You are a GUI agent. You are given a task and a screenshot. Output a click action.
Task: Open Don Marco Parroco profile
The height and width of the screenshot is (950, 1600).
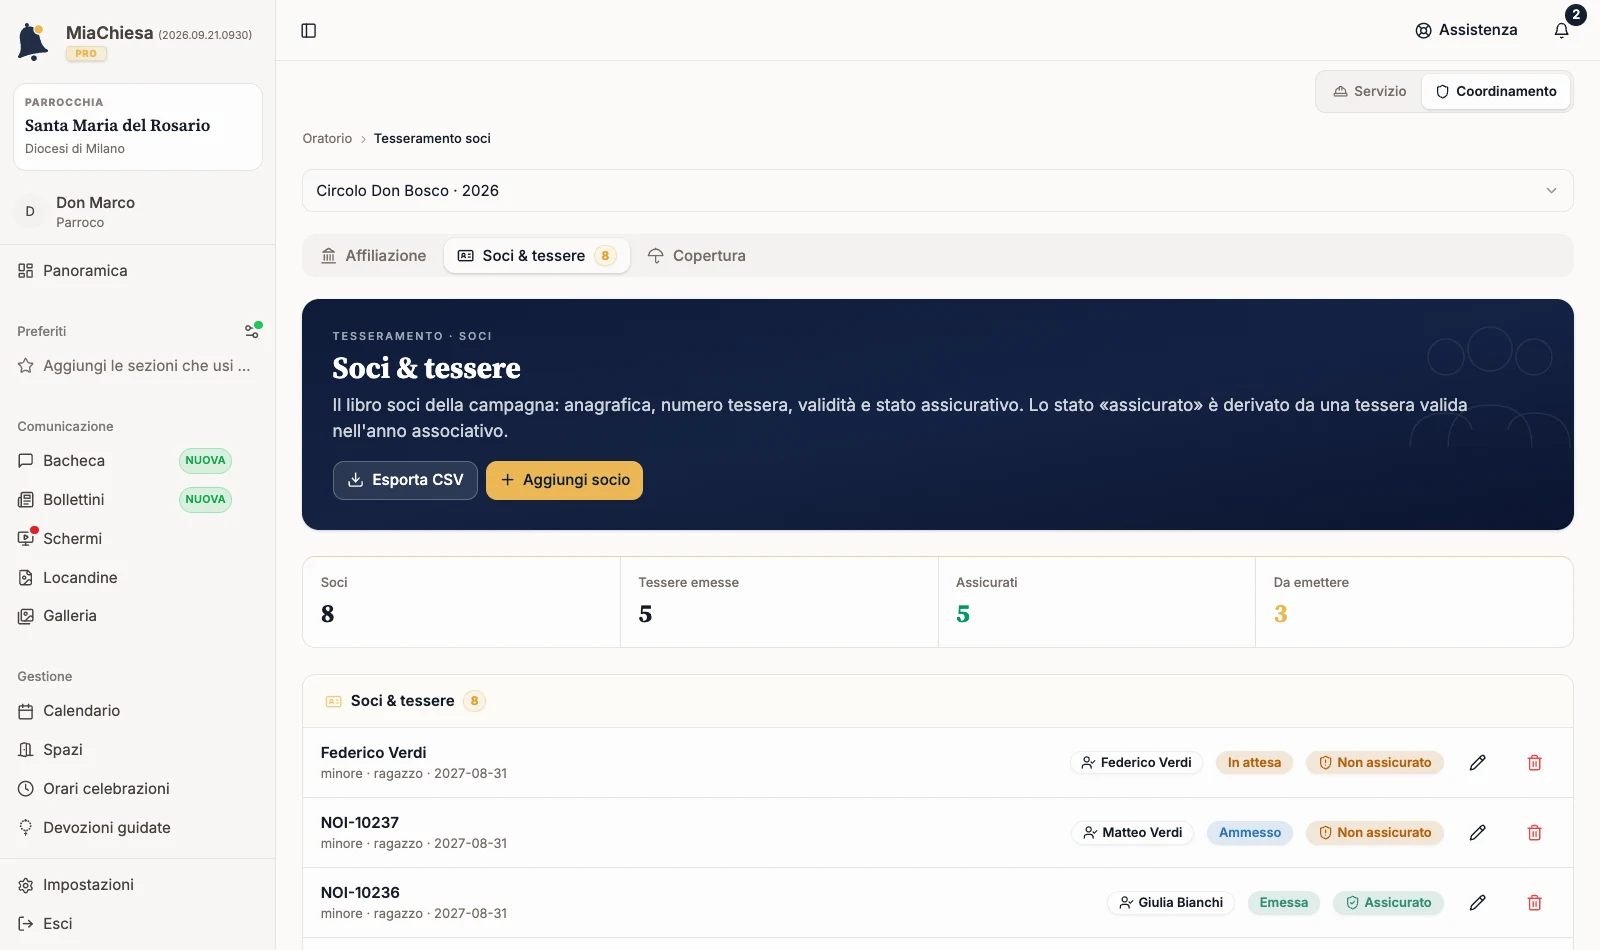tap(138, 212)
